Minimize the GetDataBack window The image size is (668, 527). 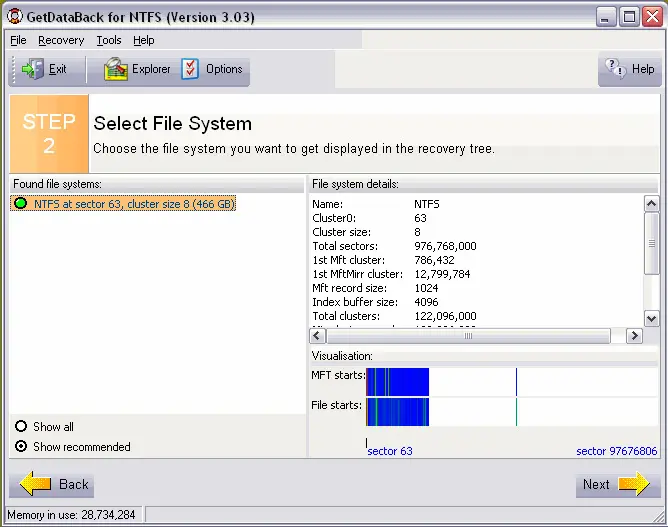coord(605,17)
